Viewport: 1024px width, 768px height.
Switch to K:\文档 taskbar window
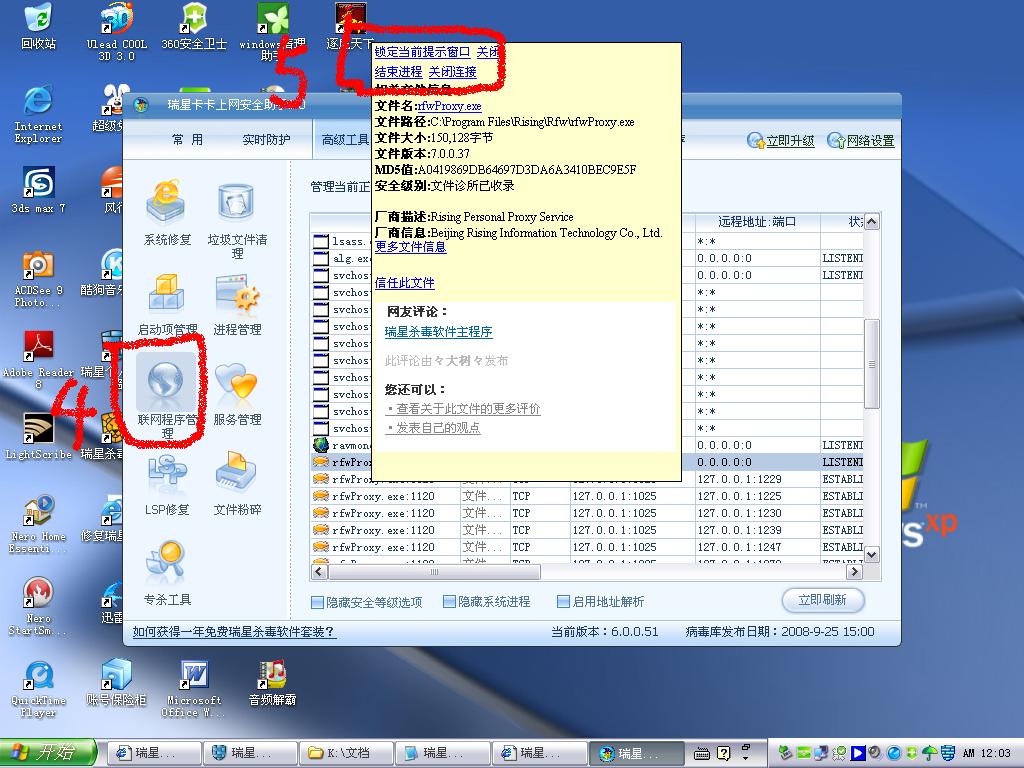coord(345,753)
